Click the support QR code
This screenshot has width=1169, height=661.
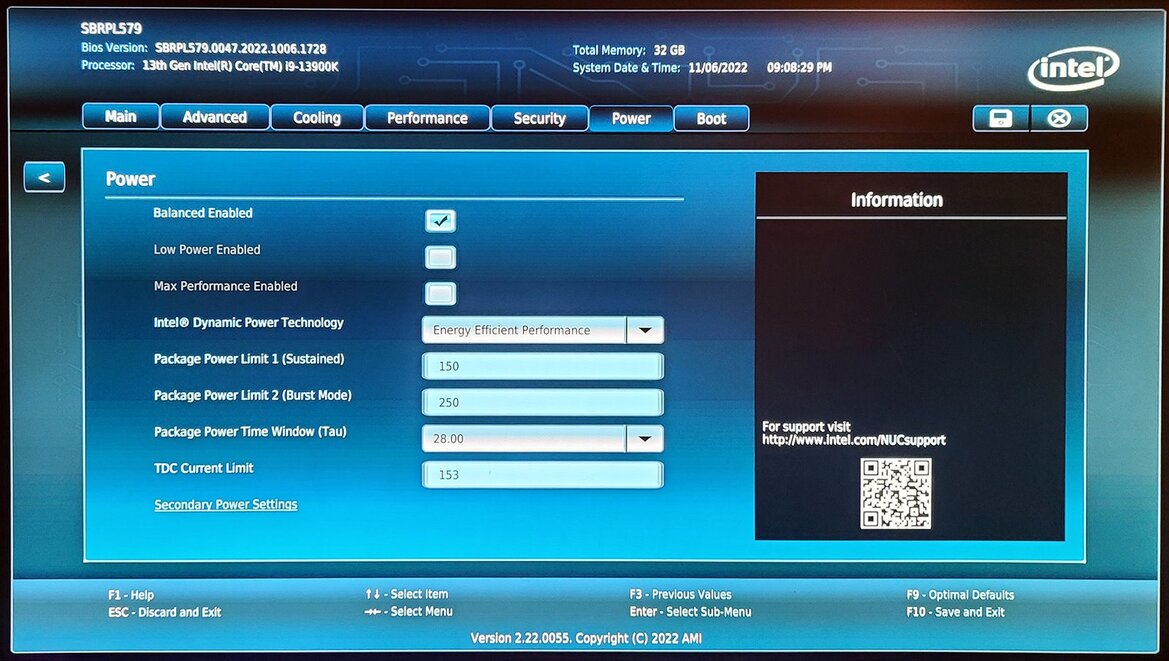tap(895, 494)
